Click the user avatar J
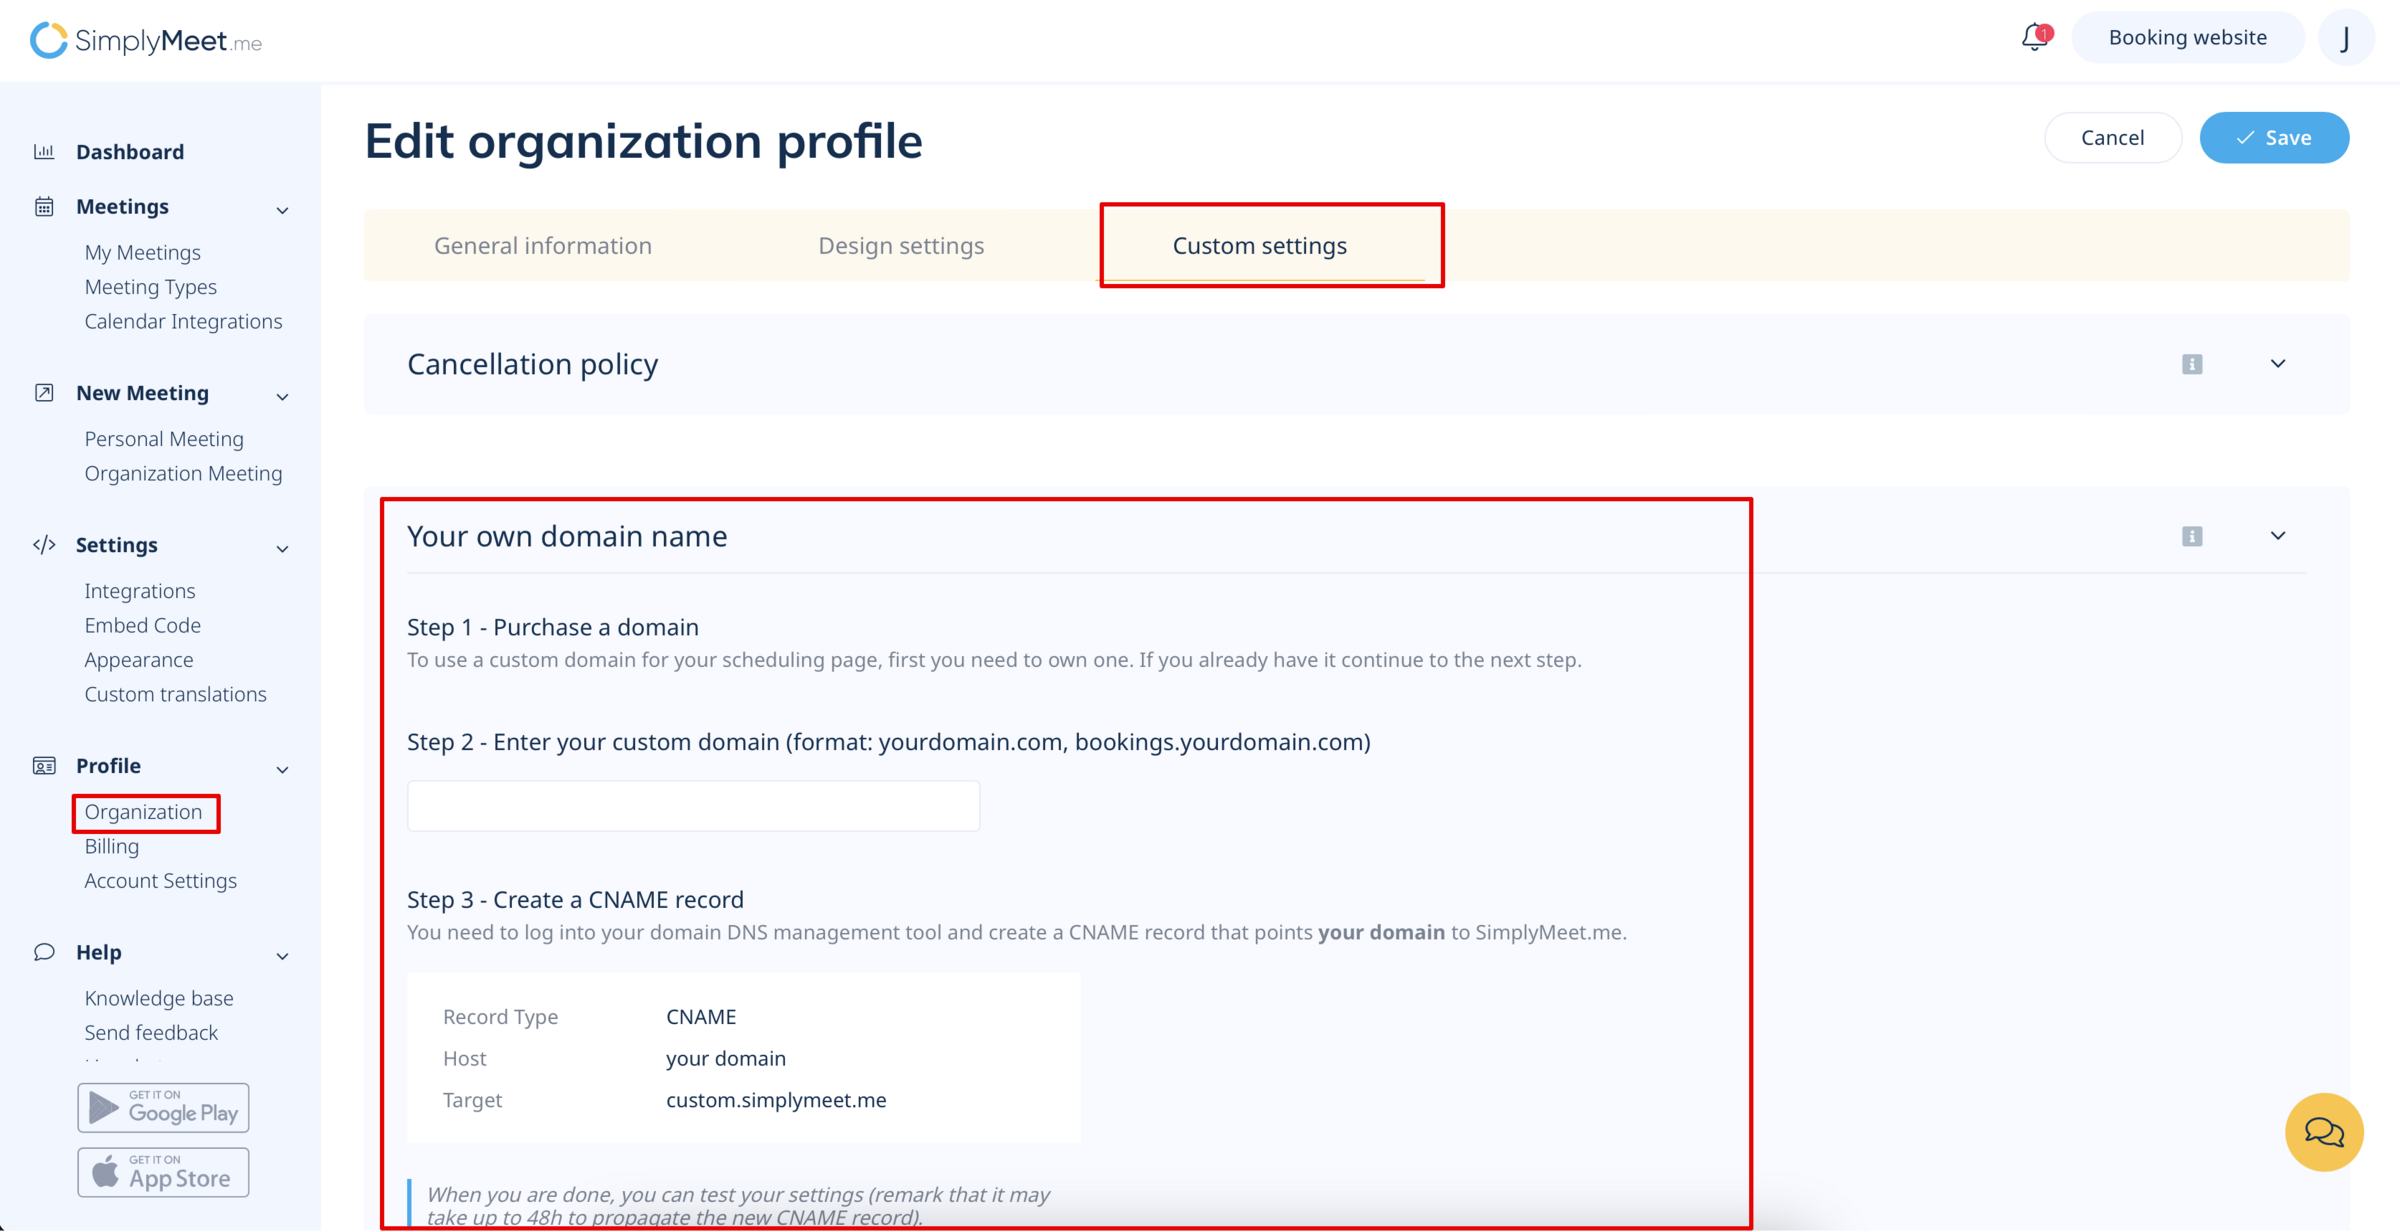 [x=2347, y=37]
